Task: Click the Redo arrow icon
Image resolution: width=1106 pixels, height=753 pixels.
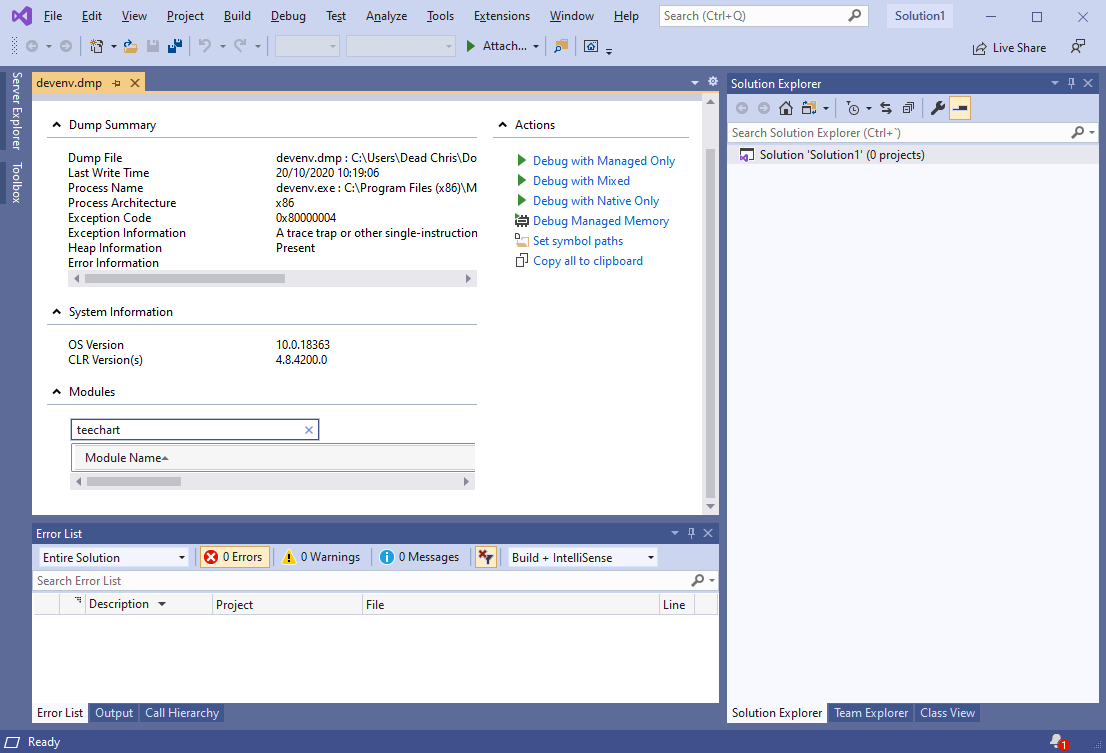Action: 240,47
